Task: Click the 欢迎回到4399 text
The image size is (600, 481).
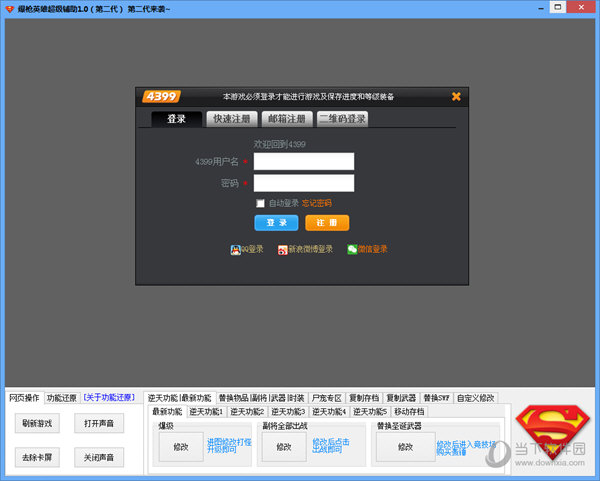Action: coord(279,144)
